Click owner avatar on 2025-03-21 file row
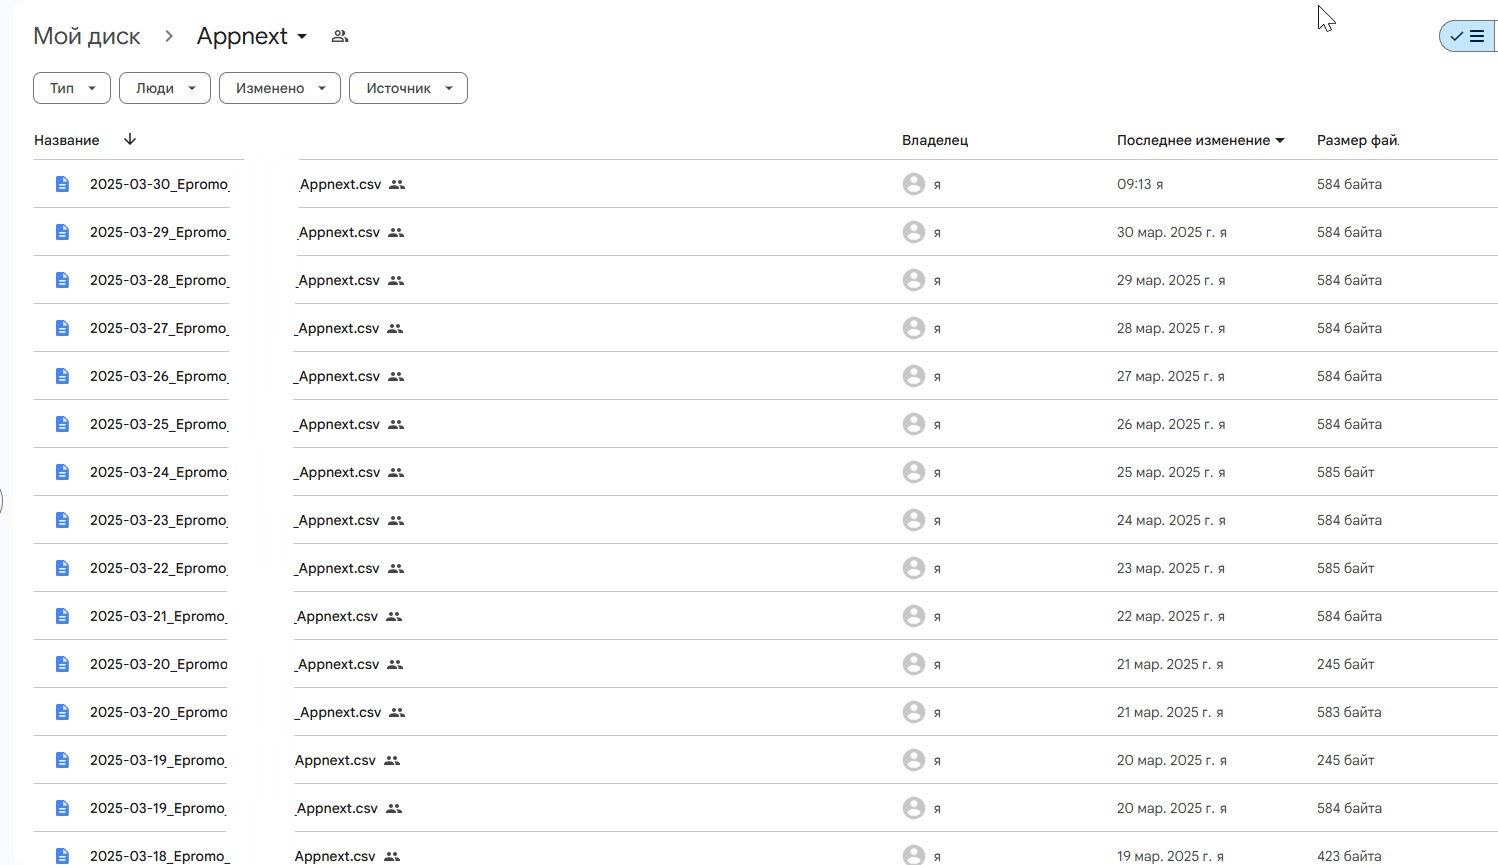1498x865 pixels. tap(913, 616)
